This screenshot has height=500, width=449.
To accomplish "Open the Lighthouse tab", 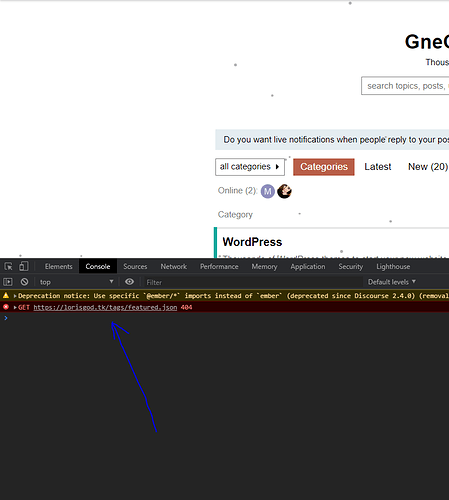I will pyautogui.click(x=393, y=266).
